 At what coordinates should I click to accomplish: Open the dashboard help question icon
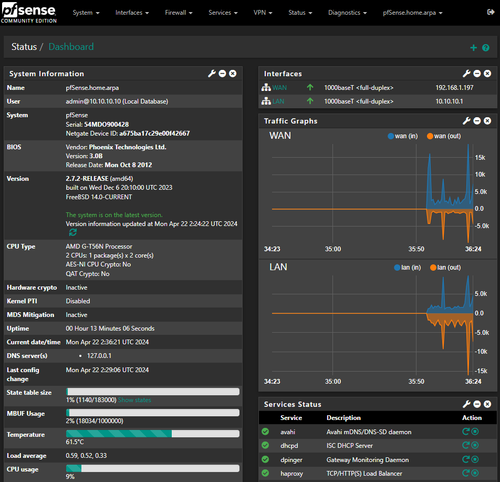click(x=486, y=48)
